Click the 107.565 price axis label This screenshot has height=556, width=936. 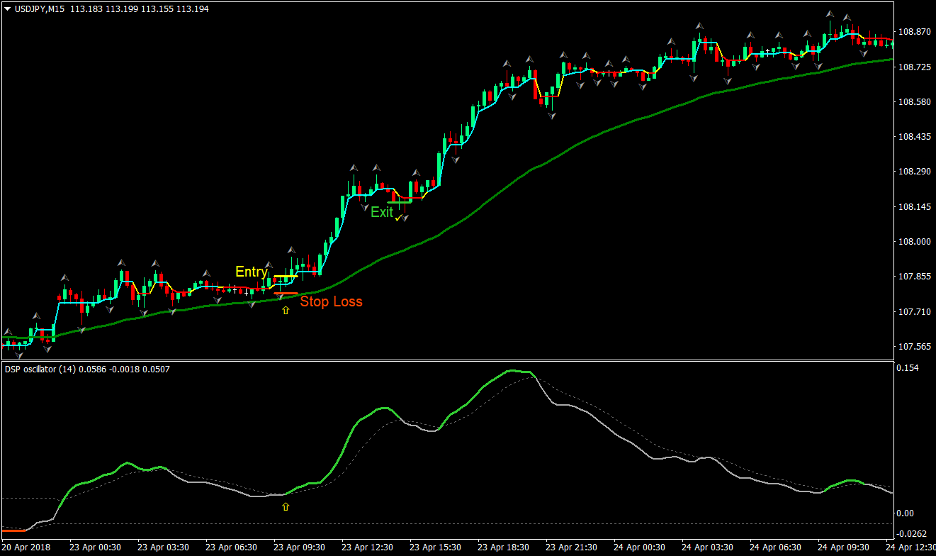click(x=915, y=346)
